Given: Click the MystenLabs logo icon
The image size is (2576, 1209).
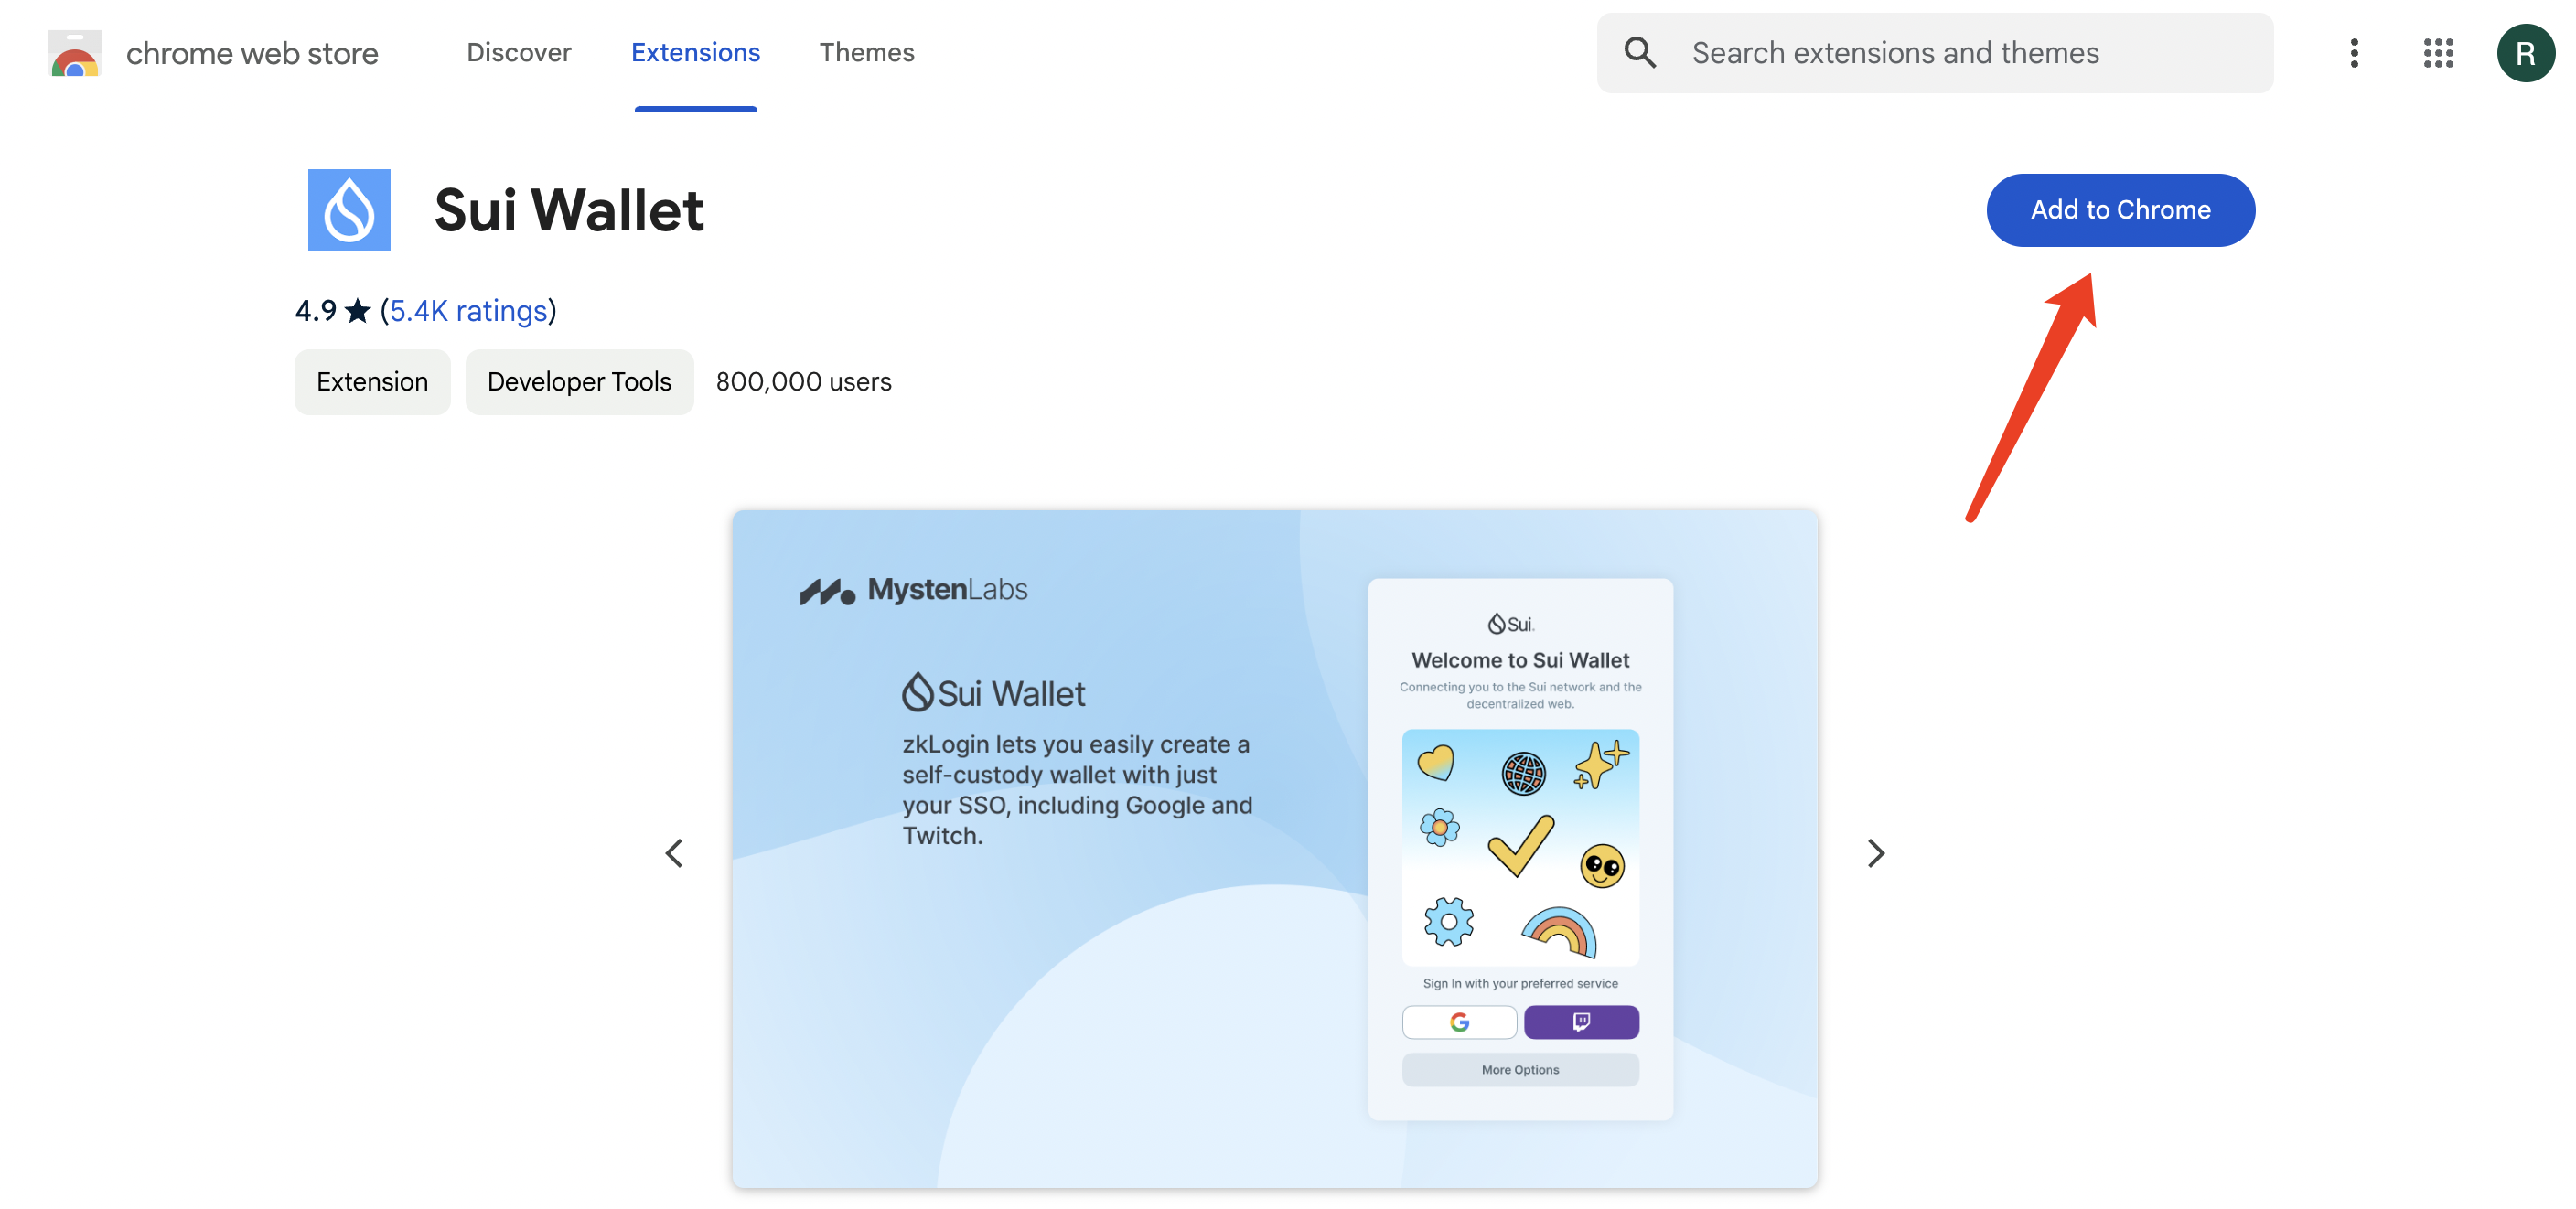Looking at the screenshot, I should pos(825,588).
